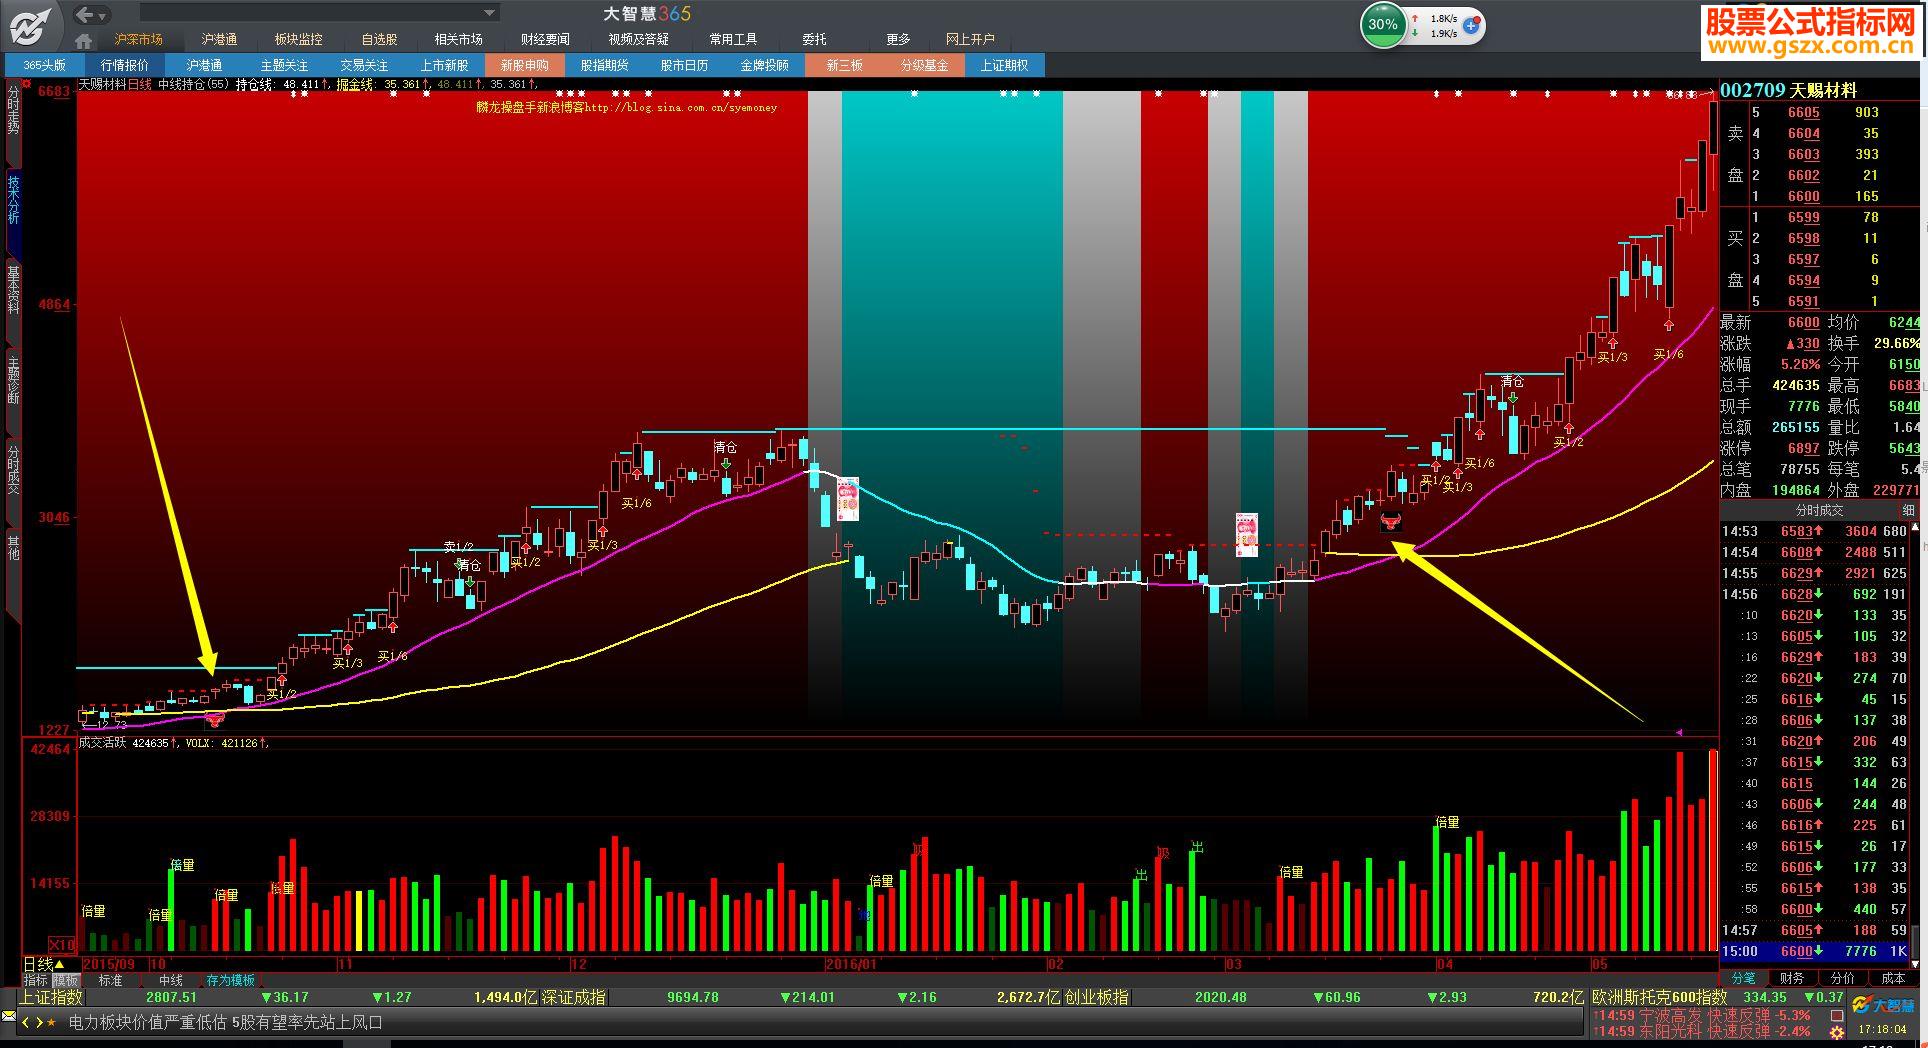Switch to the 股市日历 tab
Viewport: 1928px width, 1048px height.
[685, 65]
